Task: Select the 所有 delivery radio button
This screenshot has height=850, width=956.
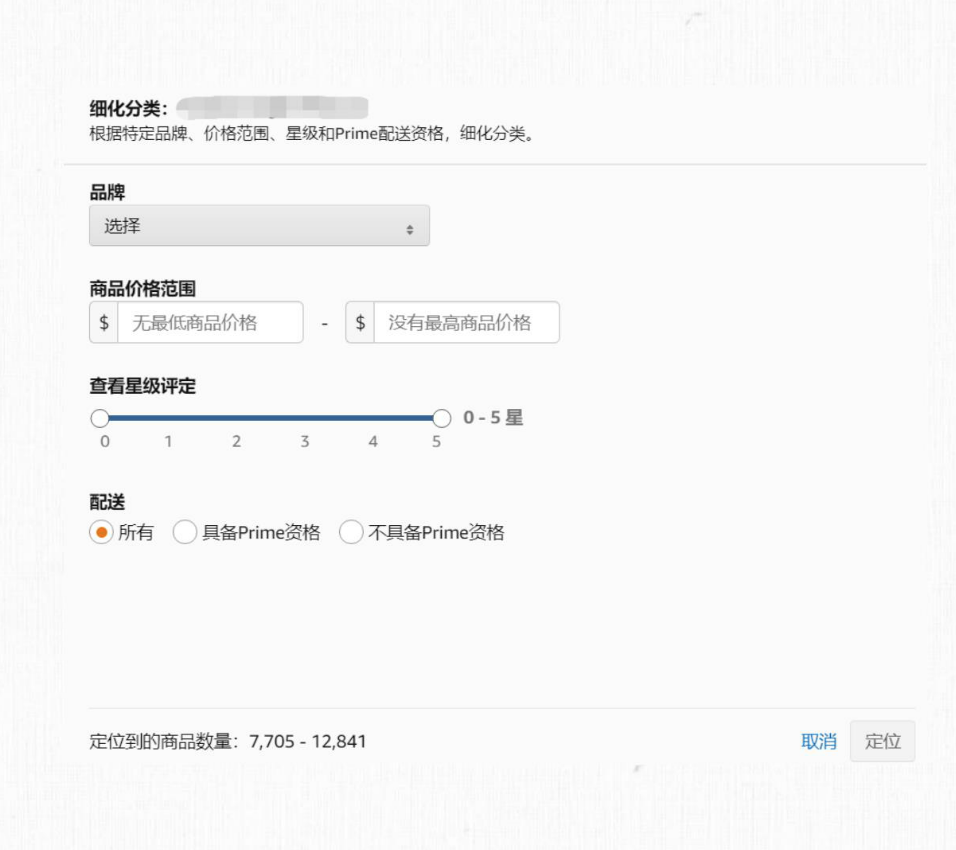Action: (x=100, y=532)
